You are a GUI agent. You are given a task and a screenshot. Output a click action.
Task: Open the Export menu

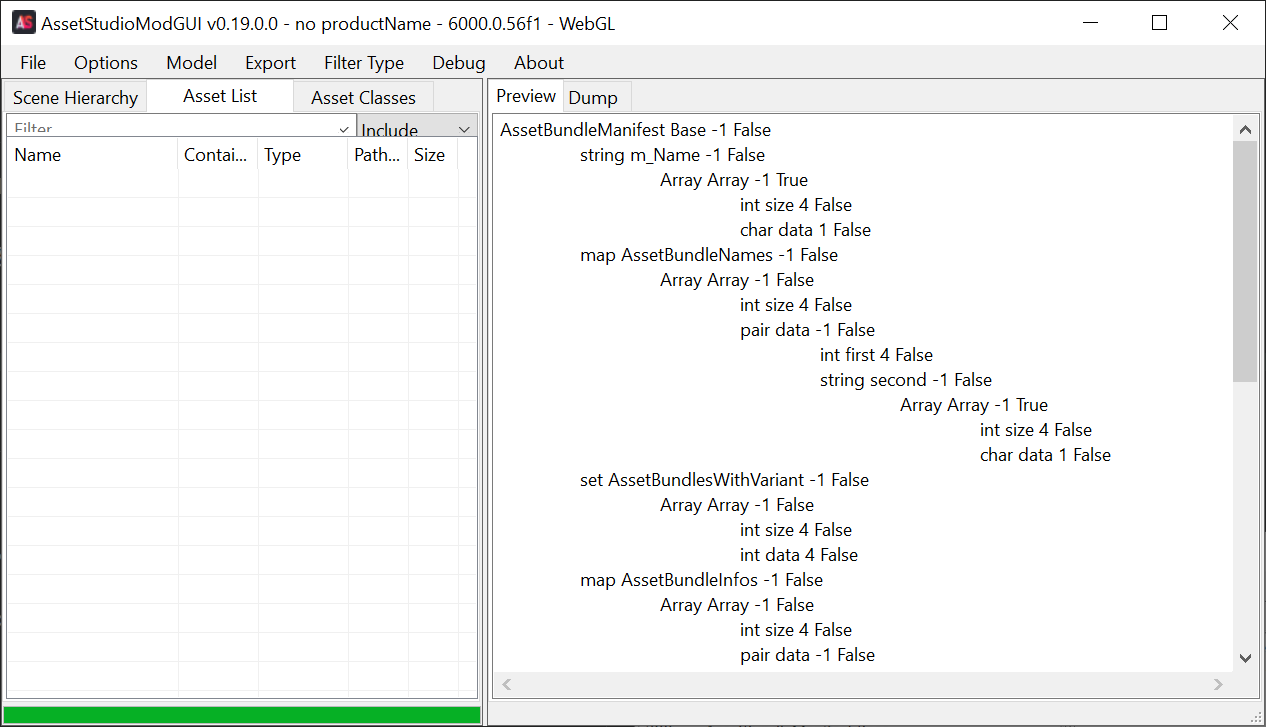pos(270,63)
